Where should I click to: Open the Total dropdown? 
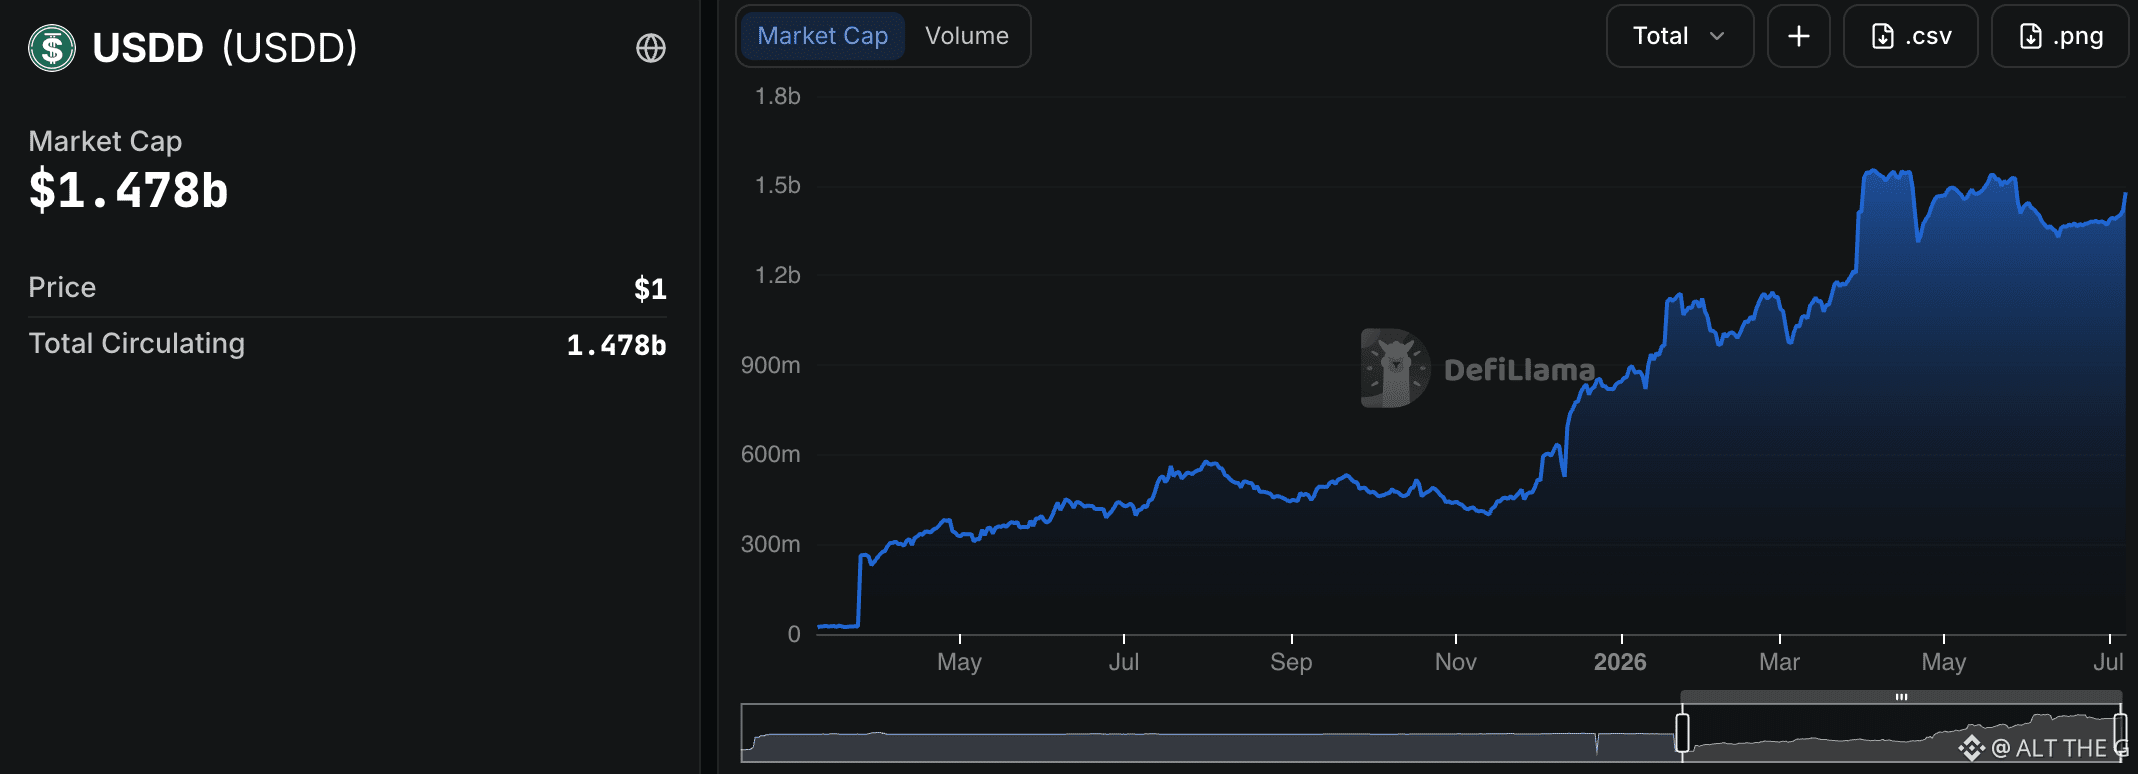tap(1680, 36)
